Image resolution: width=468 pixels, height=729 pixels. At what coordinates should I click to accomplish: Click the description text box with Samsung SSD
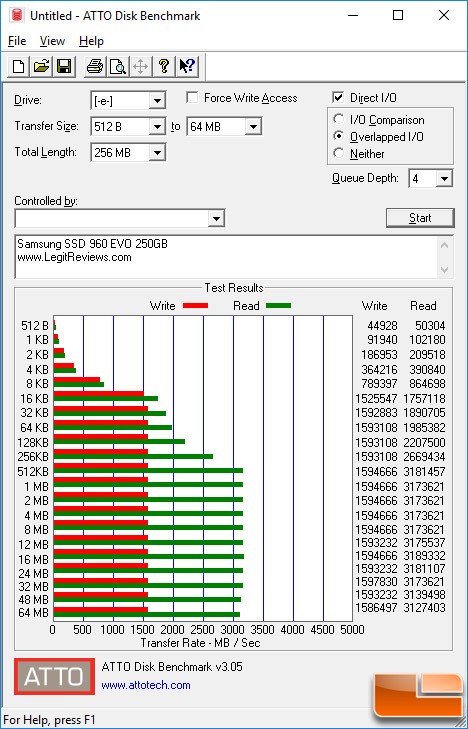coord(227,257)
